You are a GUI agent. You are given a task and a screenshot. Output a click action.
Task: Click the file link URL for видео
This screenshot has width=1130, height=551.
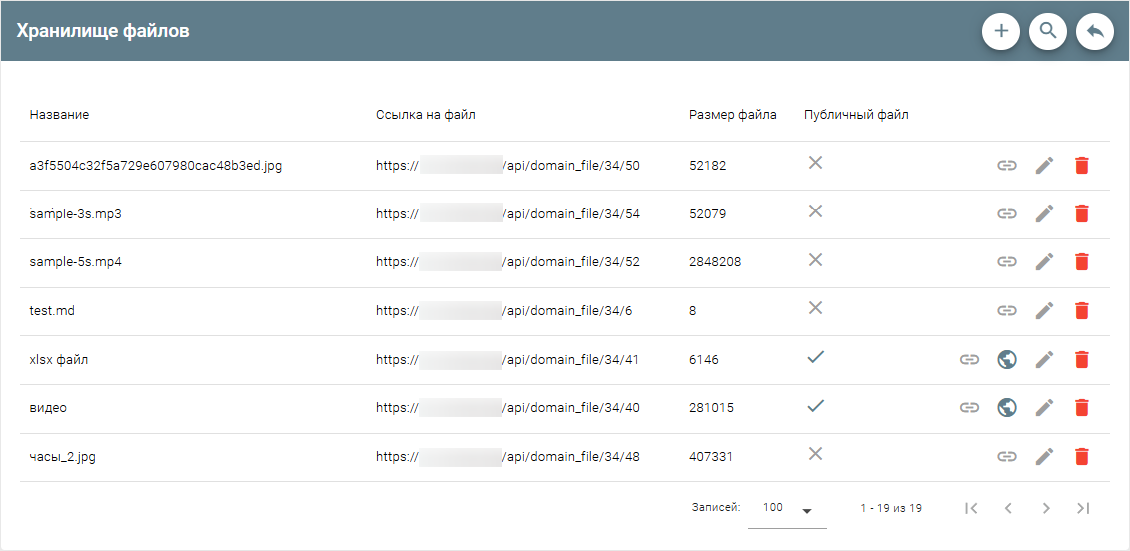point(507,408)
